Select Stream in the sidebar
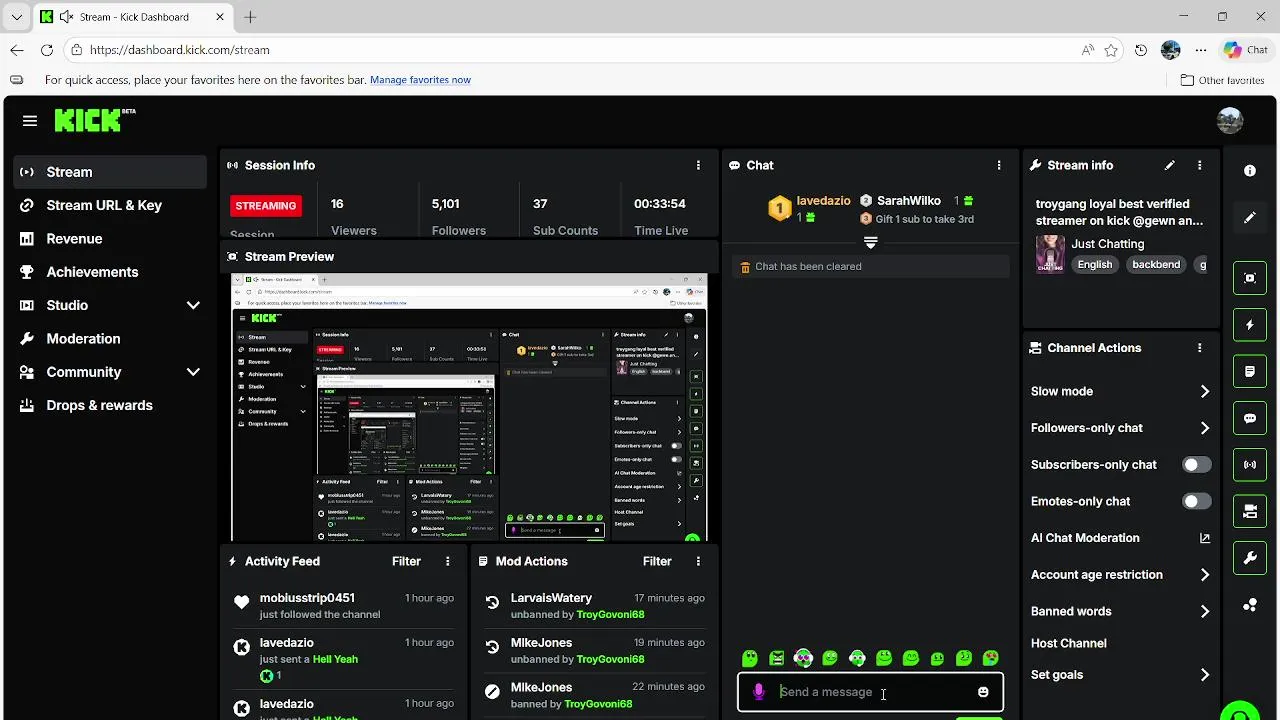 (x=110, y=172)
